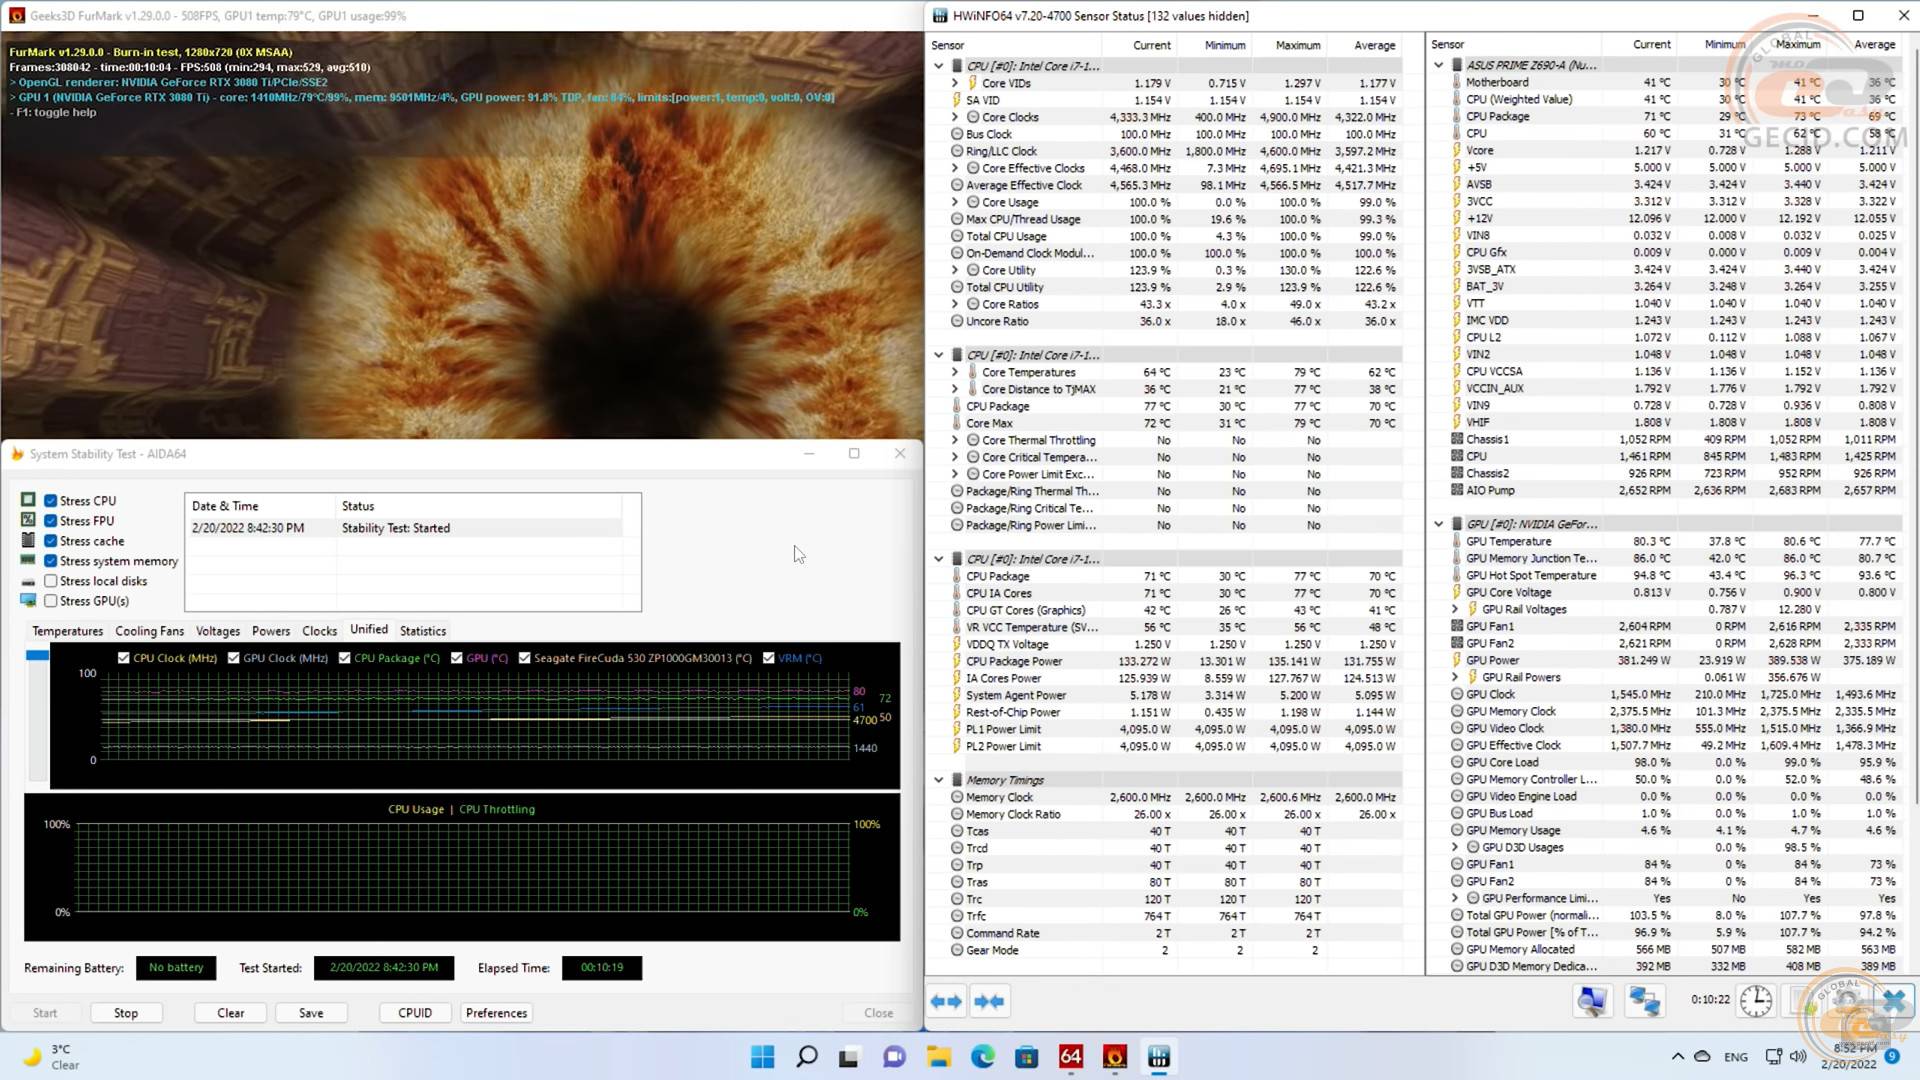1920x1080 pixels.
Task: Toggle GPU Clock (MHz) graph legend checkbox
Action: point(233,657)
